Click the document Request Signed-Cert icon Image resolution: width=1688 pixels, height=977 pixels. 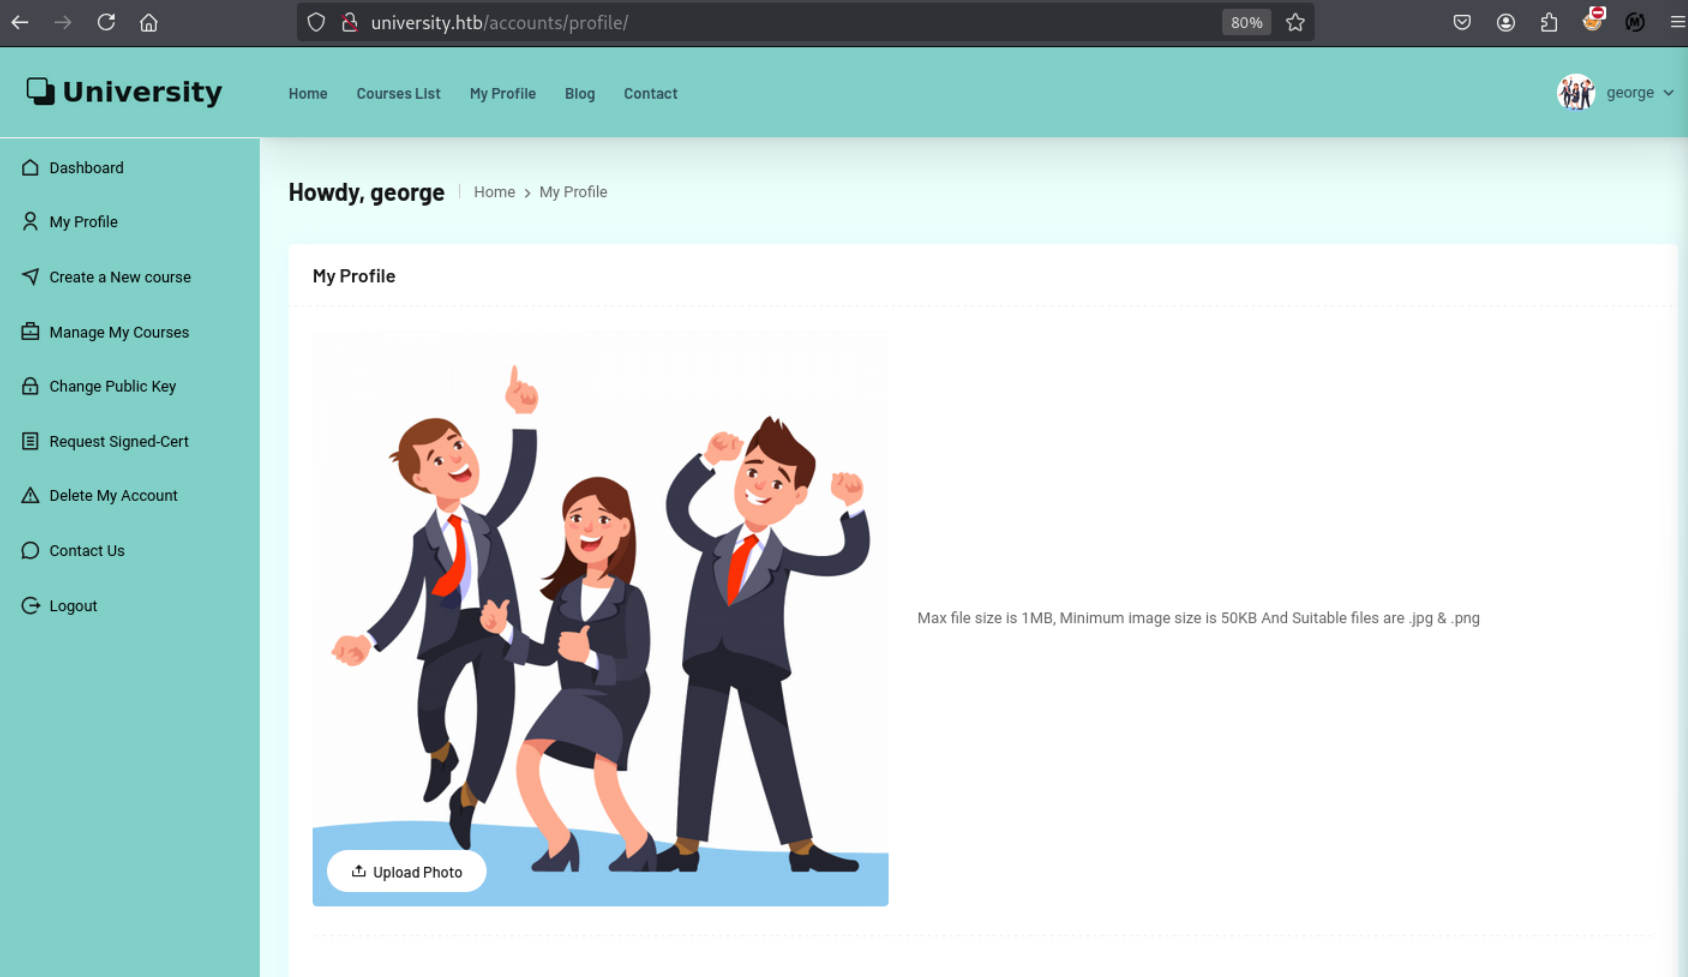click(30, 441)
